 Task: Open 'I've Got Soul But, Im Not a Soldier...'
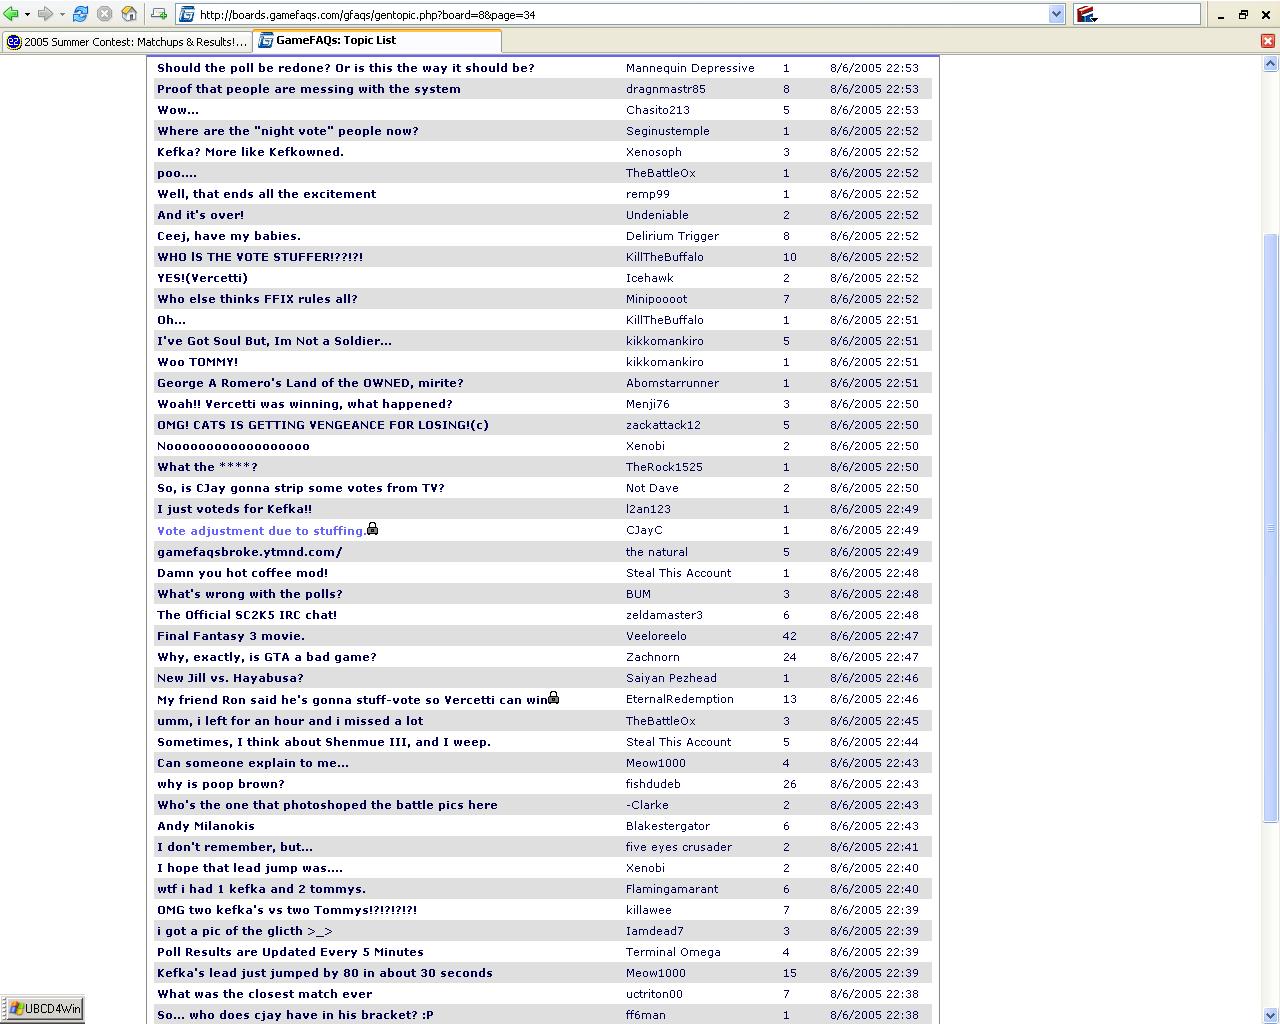click(274, 341)
